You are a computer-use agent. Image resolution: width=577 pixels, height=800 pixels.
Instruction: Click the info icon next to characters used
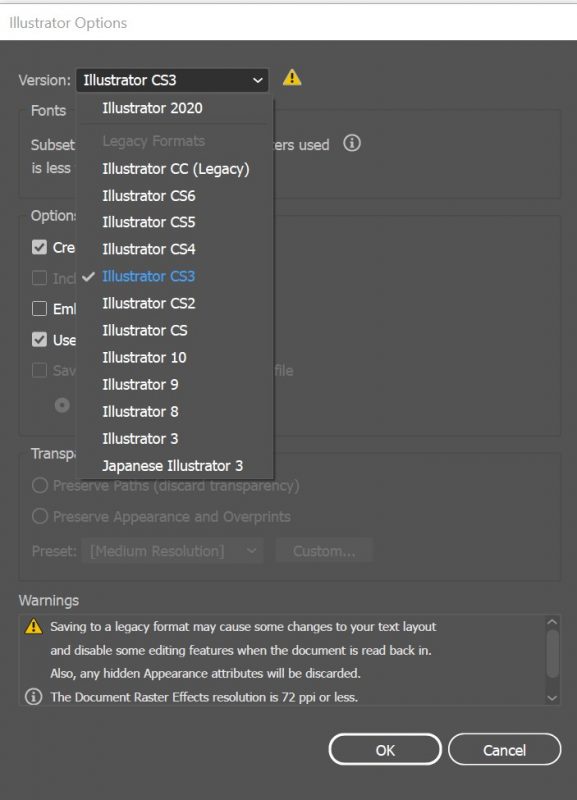point(352,143)
